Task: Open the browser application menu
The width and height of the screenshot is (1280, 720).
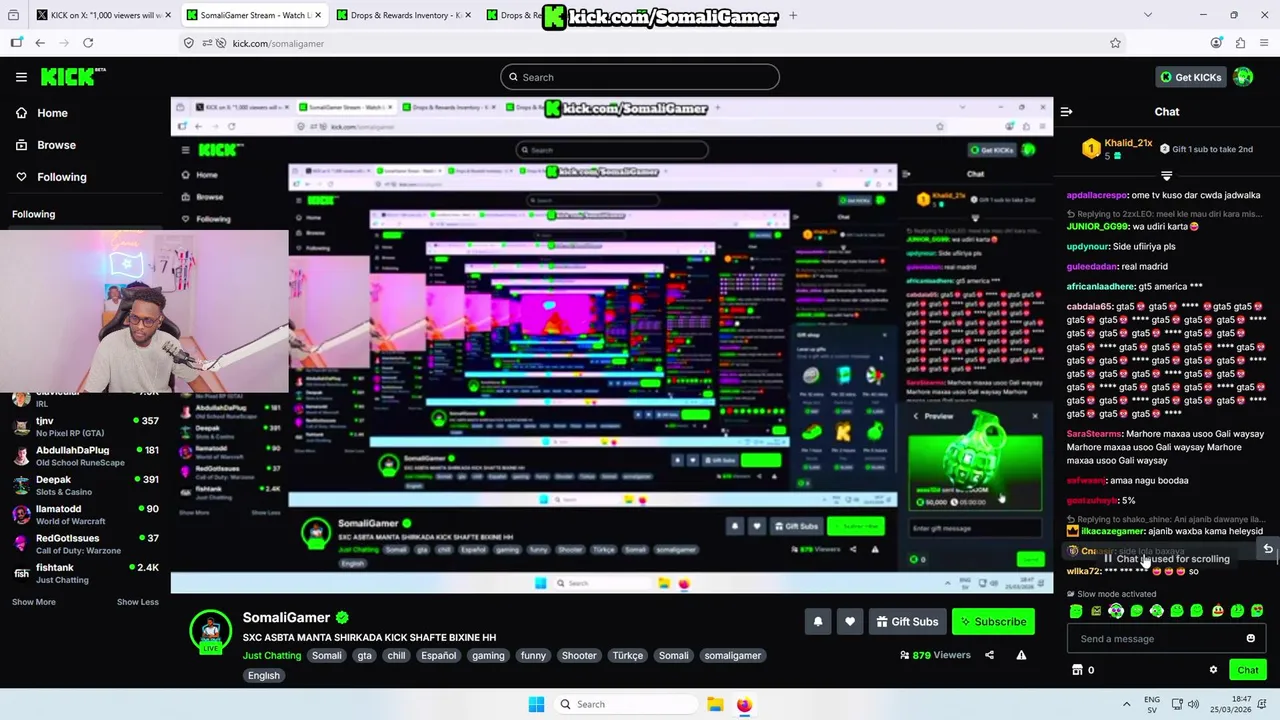Action: tap(1264, 43)
